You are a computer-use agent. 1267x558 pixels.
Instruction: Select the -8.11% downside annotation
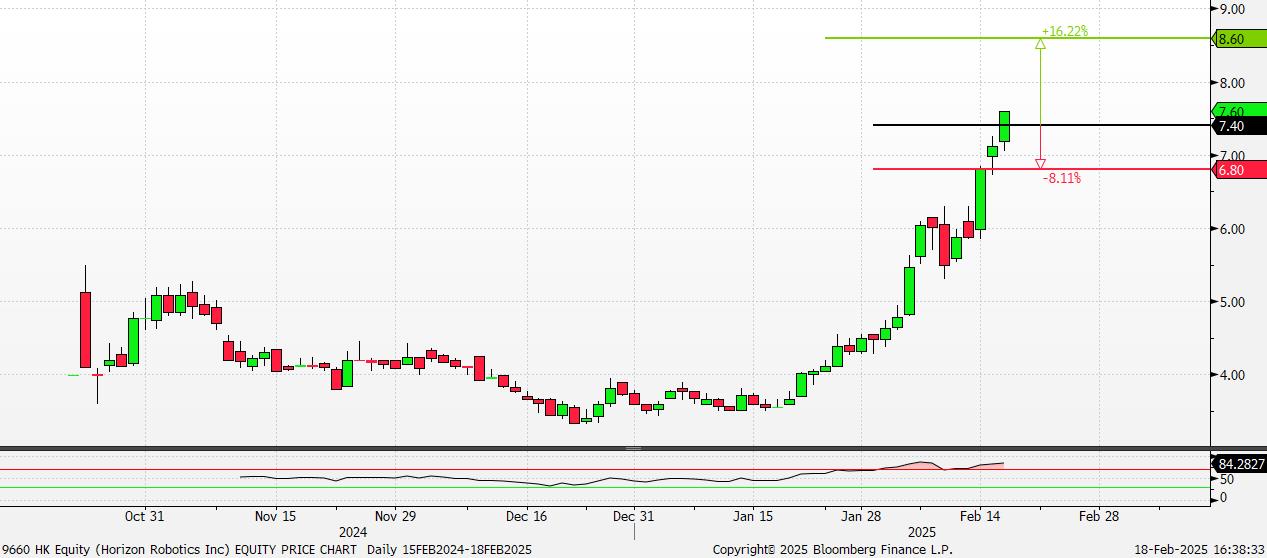(1061, 178)
